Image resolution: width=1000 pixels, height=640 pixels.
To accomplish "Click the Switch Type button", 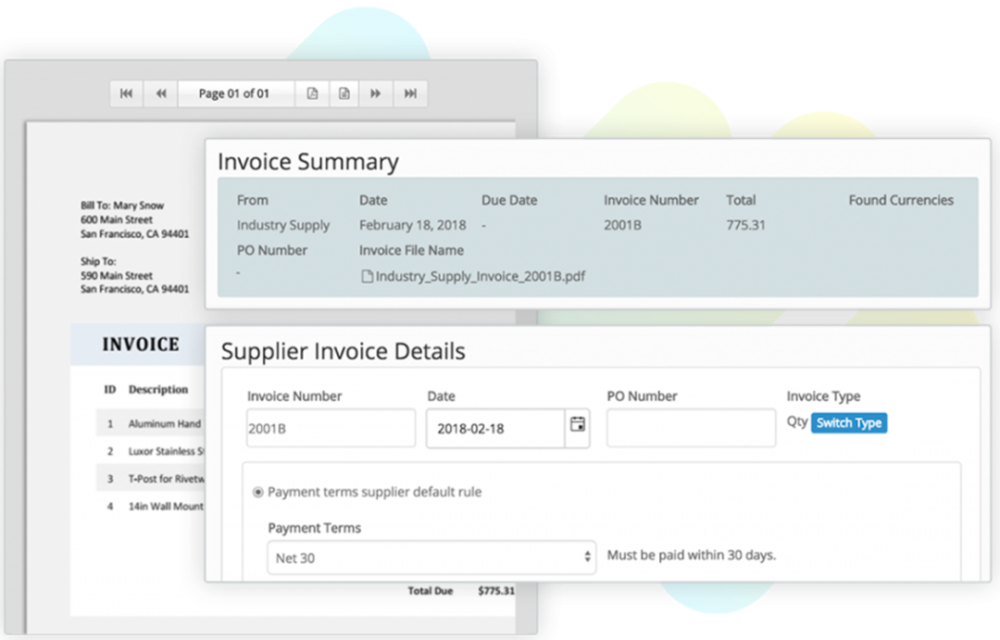I will [x=849, y=423].
